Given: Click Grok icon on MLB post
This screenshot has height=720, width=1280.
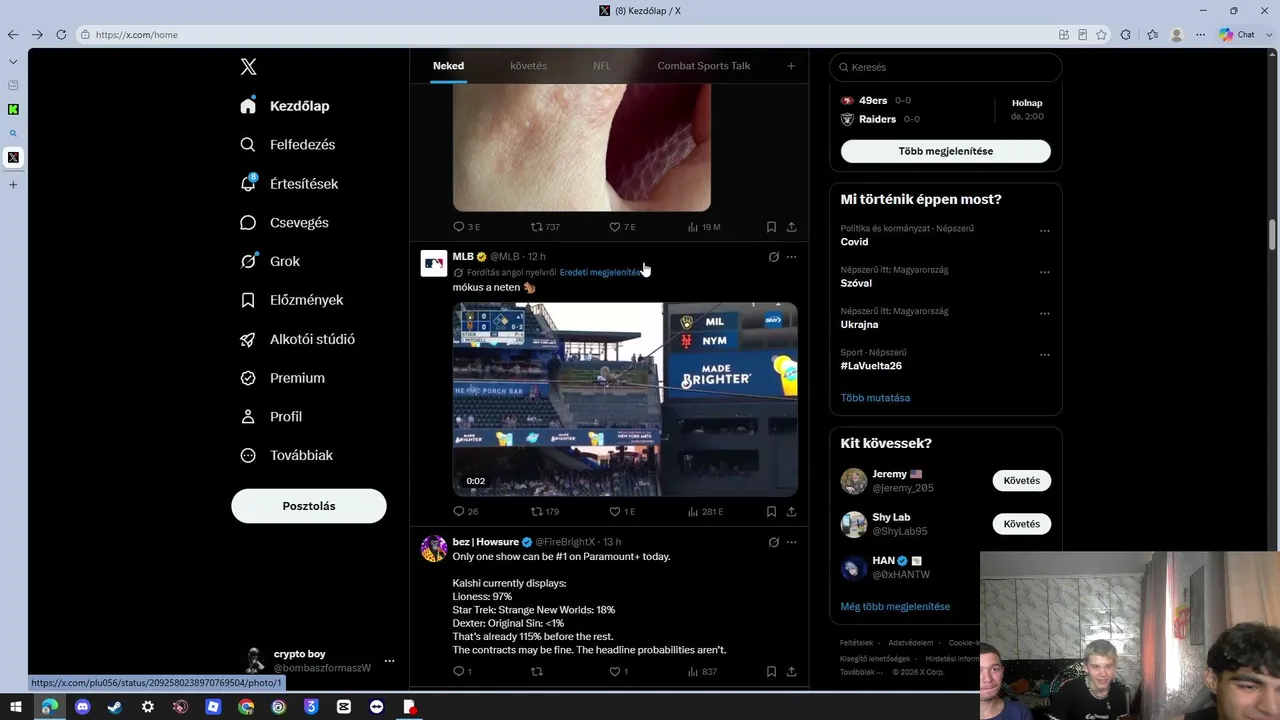Looking at the screenshot, I should [773, 257].
